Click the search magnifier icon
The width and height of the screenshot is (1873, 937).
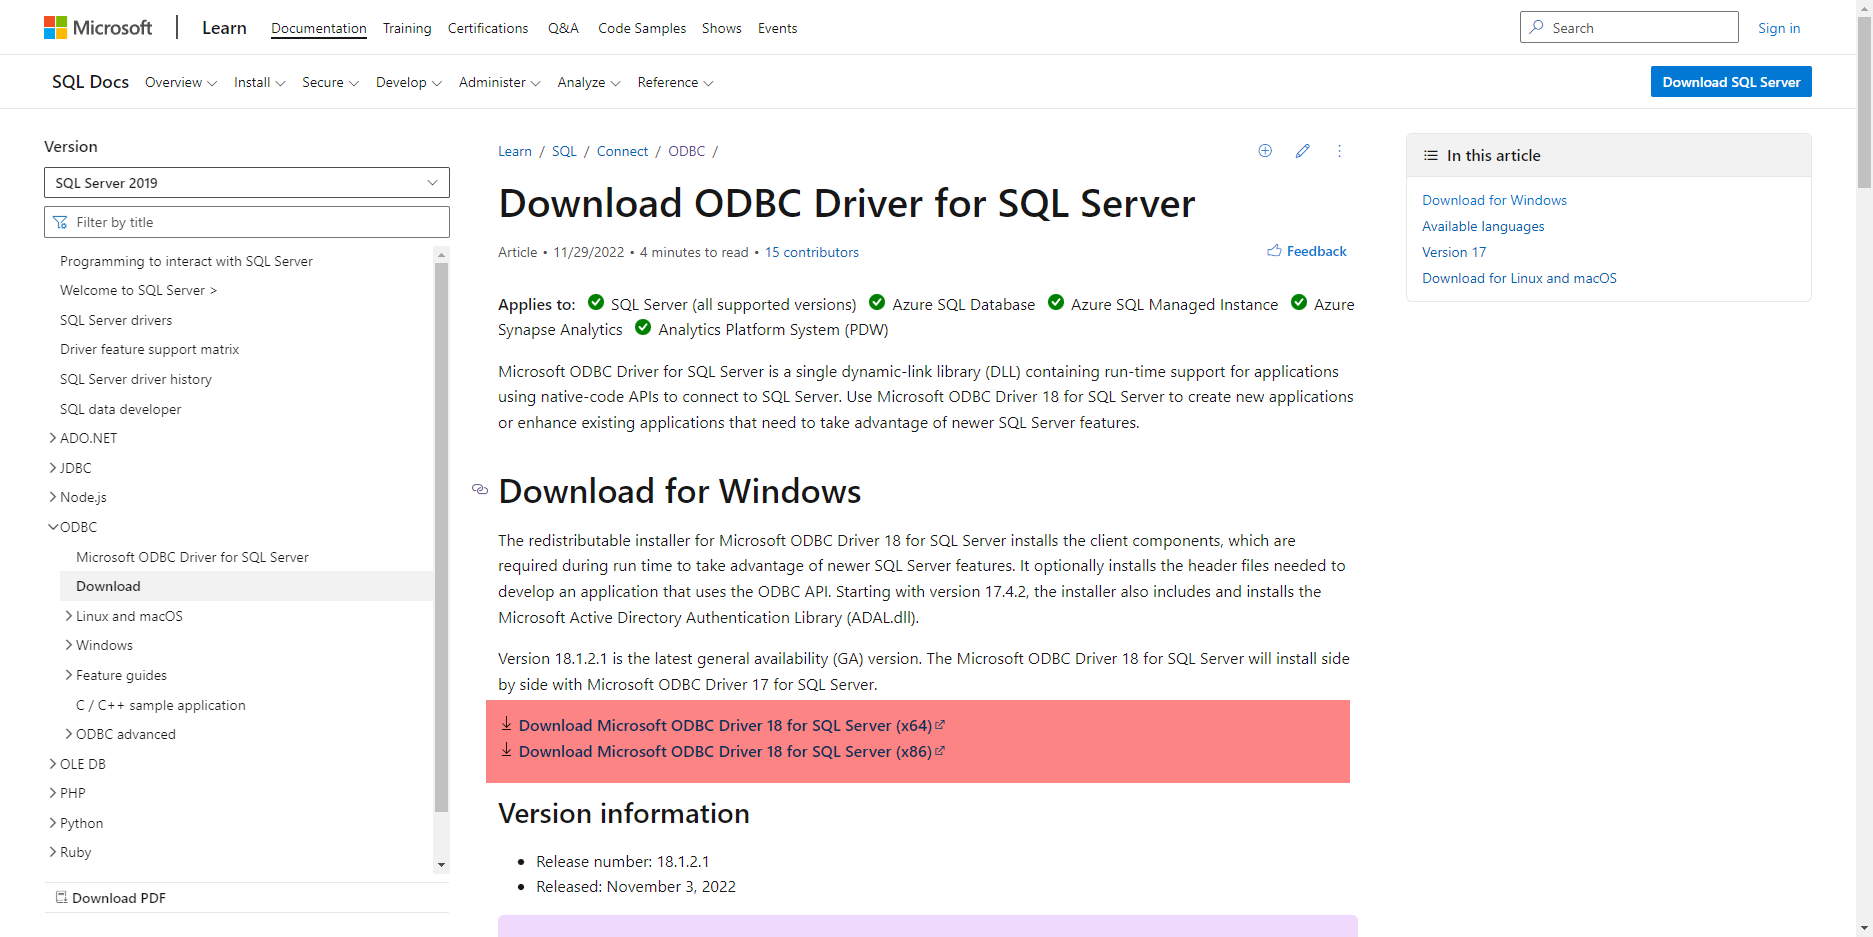[x=1537, y=27]
